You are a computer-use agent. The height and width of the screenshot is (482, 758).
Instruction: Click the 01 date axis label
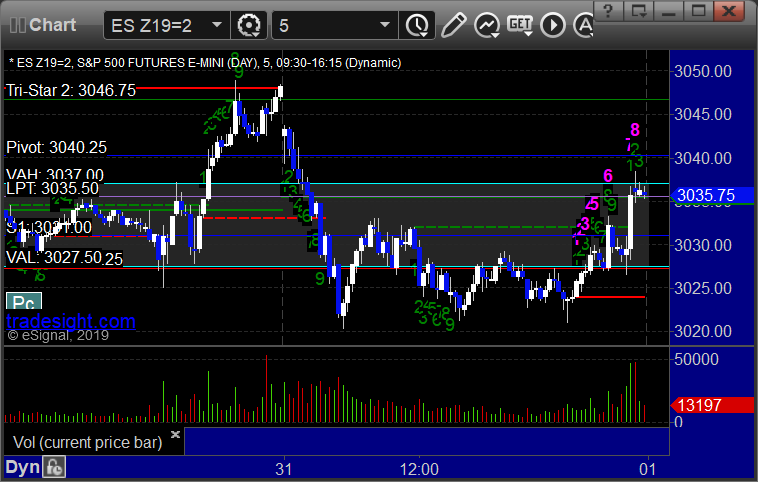tap(647, 469)
